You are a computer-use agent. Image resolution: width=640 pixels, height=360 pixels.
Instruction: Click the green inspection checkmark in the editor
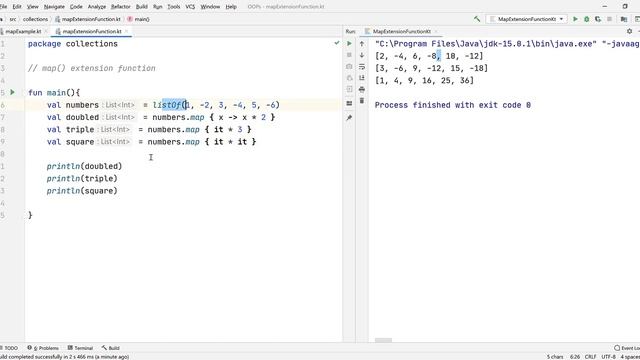337,42
